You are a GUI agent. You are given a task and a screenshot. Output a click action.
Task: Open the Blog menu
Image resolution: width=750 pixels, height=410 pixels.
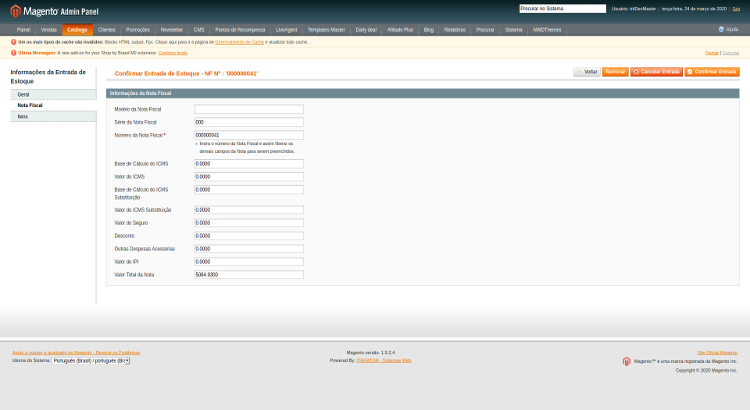429,30
